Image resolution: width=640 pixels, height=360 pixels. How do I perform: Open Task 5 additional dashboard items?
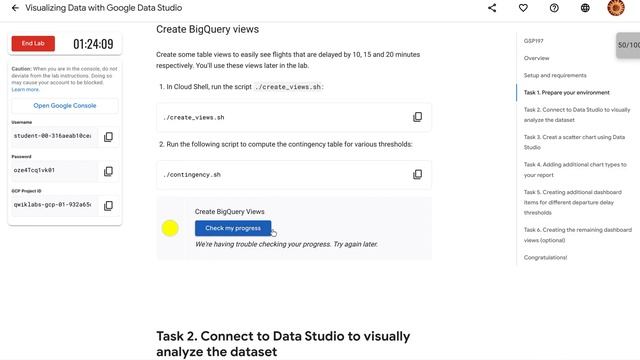573,202
